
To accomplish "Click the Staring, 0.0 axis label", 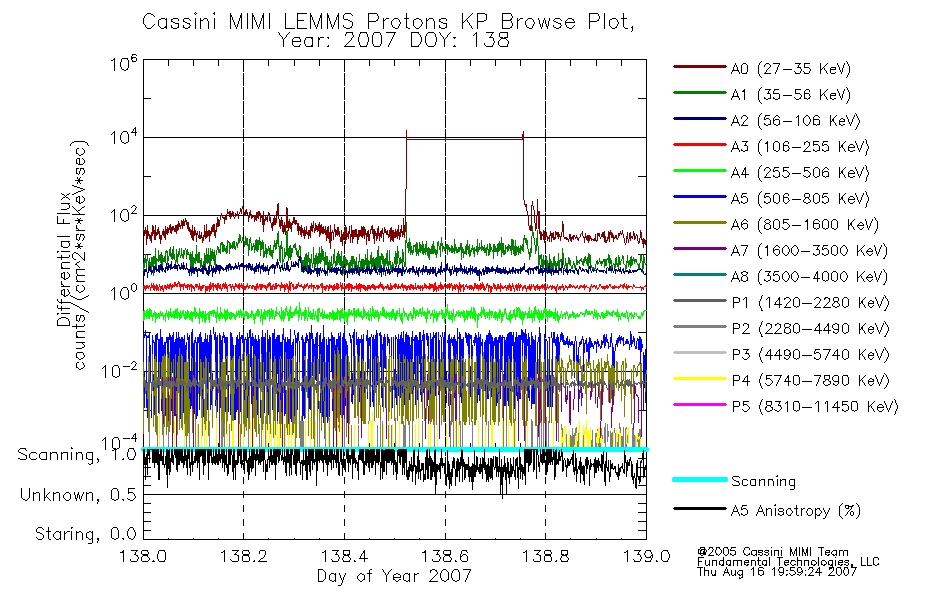I will (x=85, y=534).
